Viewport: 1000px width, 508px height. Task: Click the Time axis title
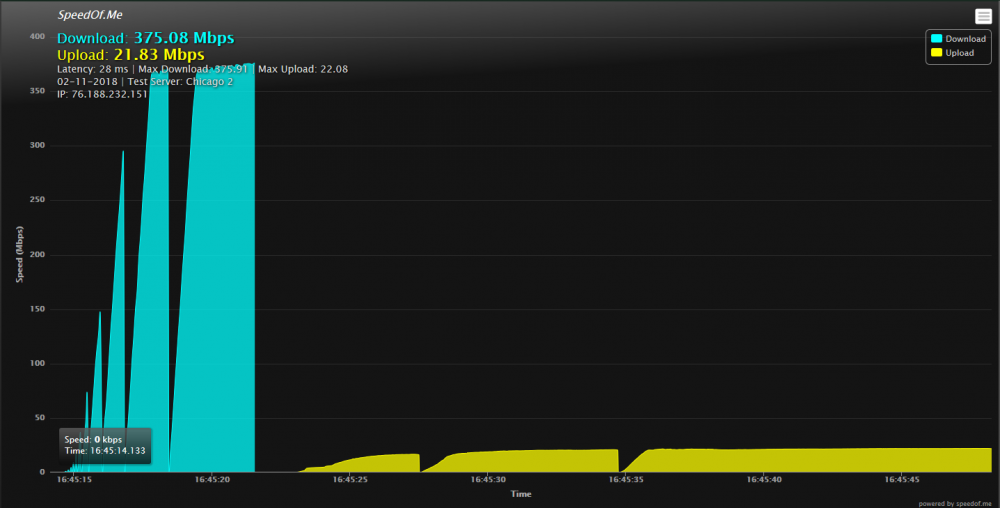521,494
